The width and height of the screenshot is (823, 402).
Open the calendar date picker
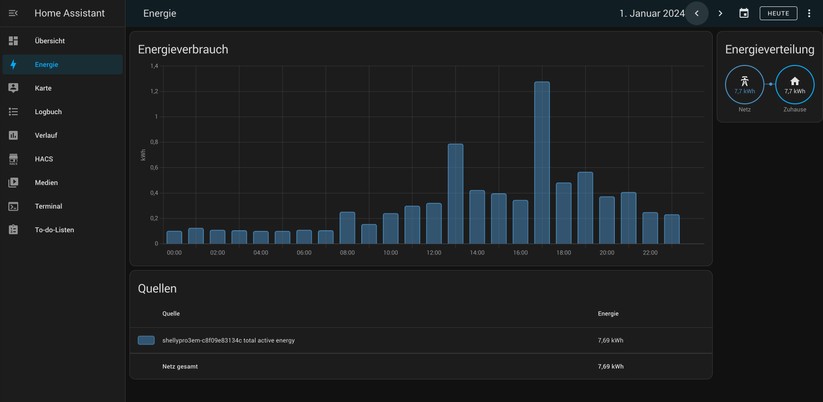744,13
